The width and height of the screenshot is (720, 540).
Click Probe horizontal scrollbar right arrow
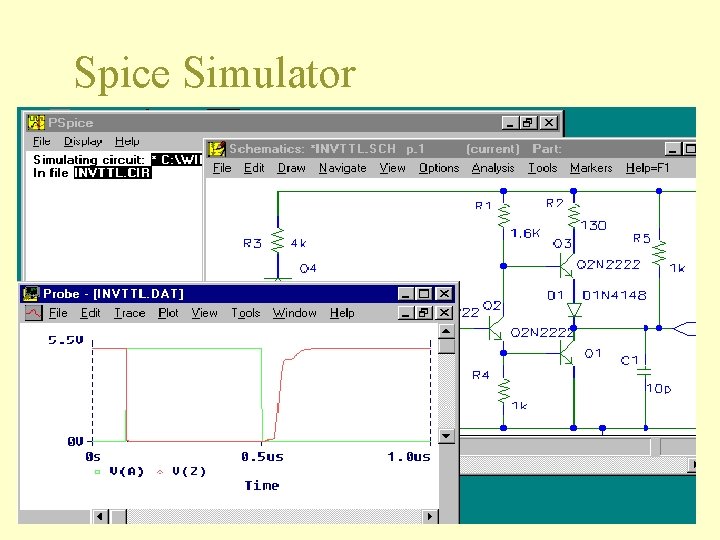point(430,517)
